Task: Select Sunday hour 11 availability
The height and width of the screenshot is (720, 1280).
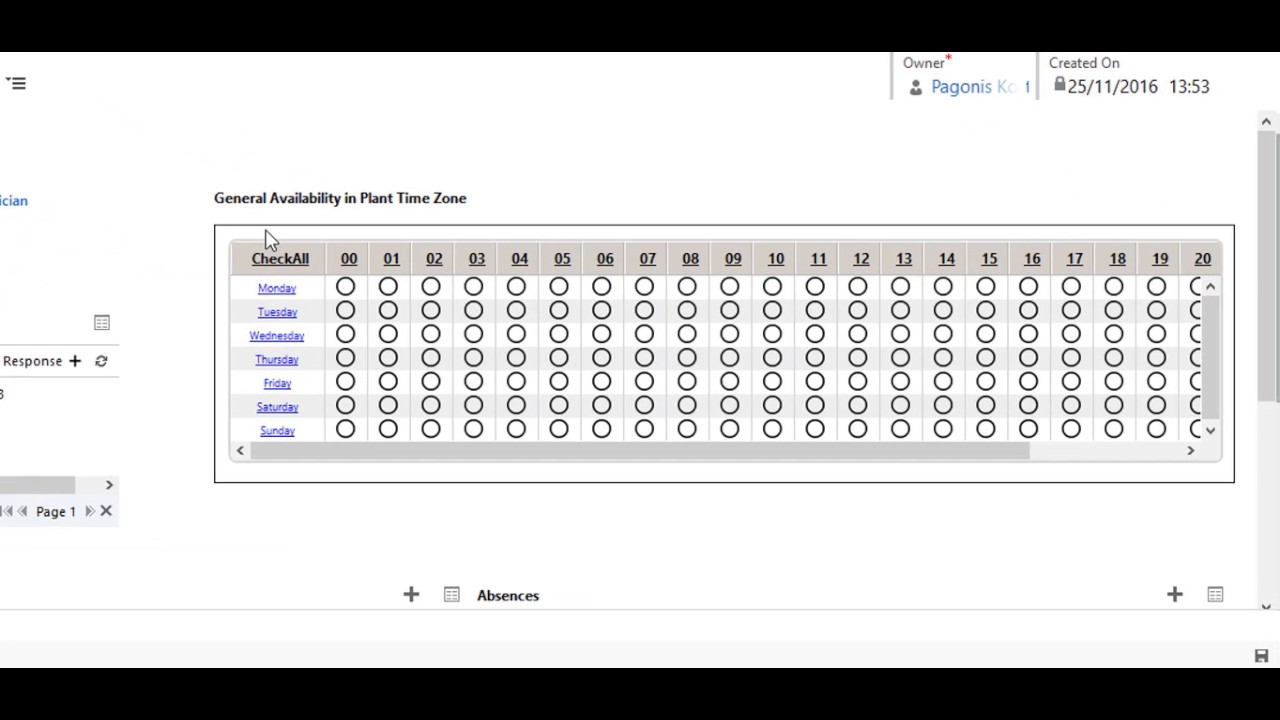Action: pos(815,429)
